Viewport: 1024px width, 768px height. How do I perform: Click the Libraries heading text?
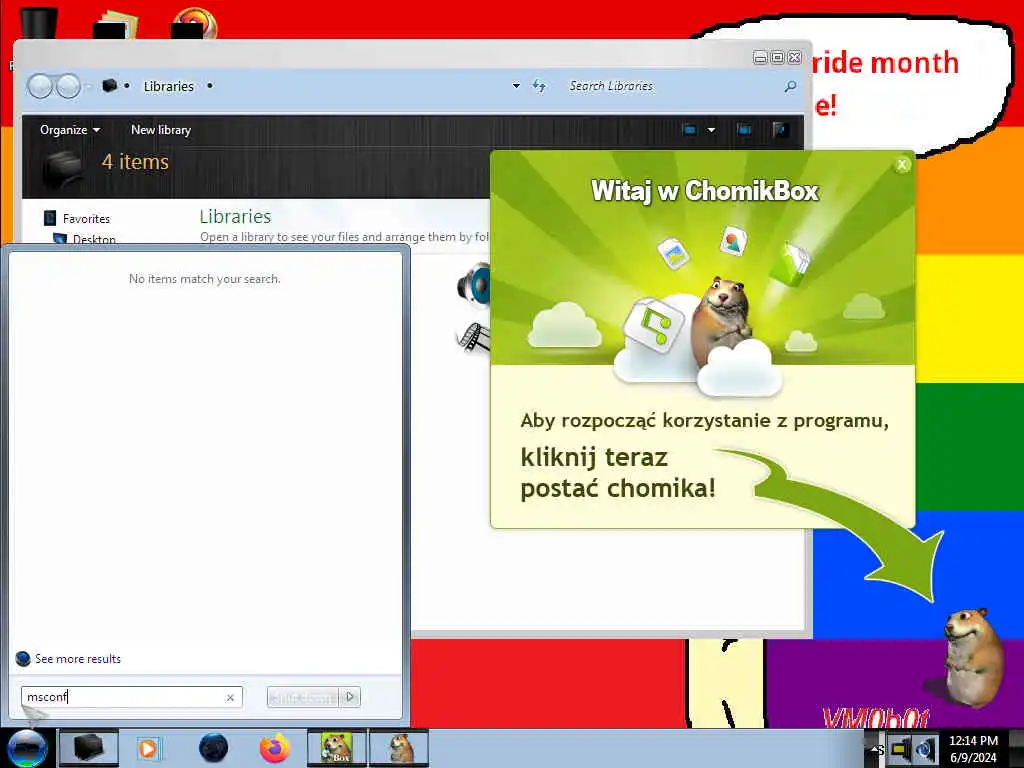pyautogui.click(x=235, y=216)
